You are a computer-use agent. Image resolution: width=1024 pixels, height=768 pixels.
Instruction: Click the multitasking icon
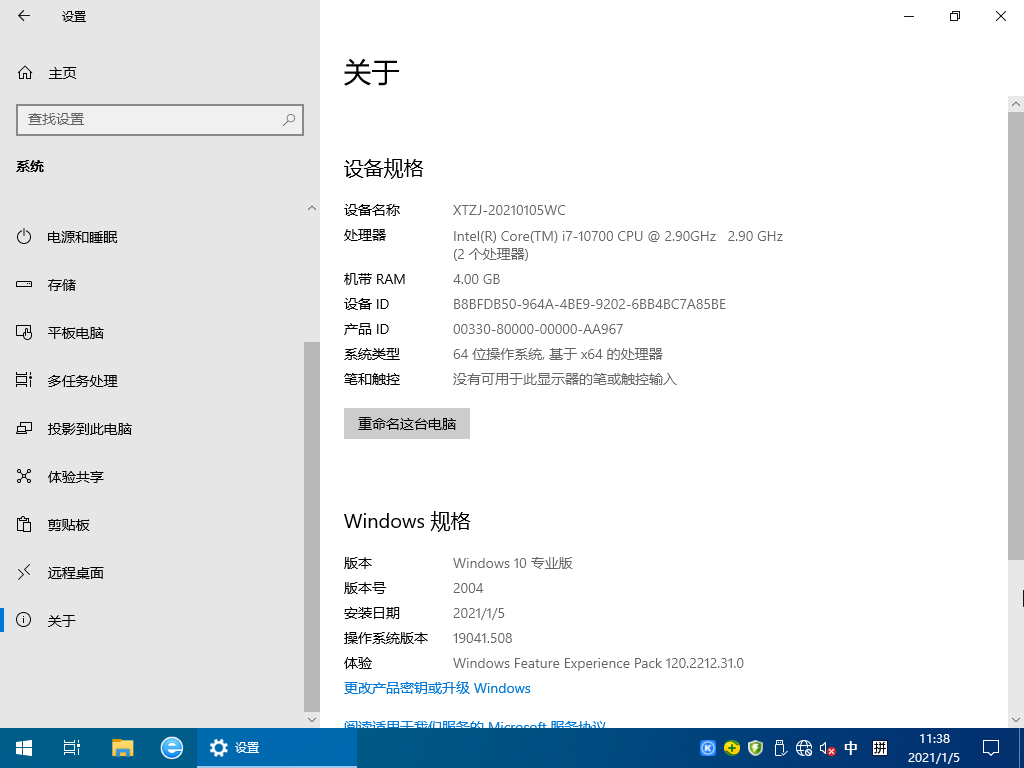coord(24,380)
